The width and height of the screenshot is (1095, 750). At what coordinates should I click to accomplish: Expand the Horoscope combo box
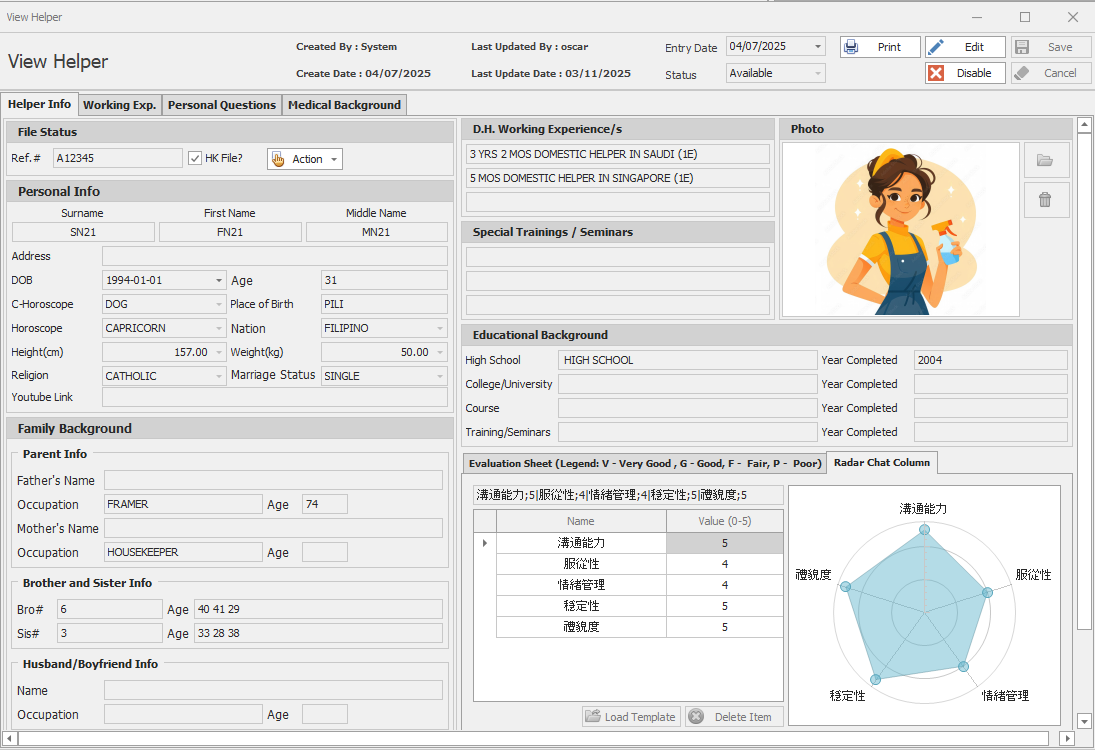(219, 328)
